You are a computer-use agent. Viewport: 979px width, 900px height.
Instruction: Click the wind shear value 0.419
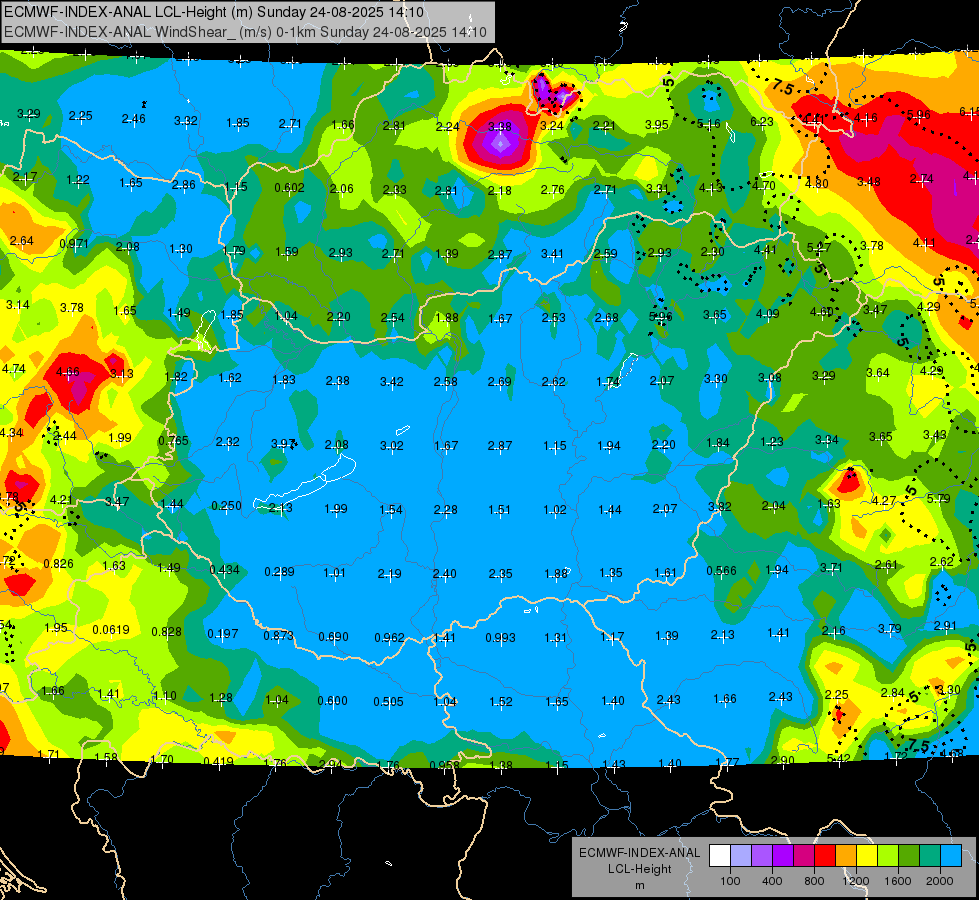pos(218,761)
